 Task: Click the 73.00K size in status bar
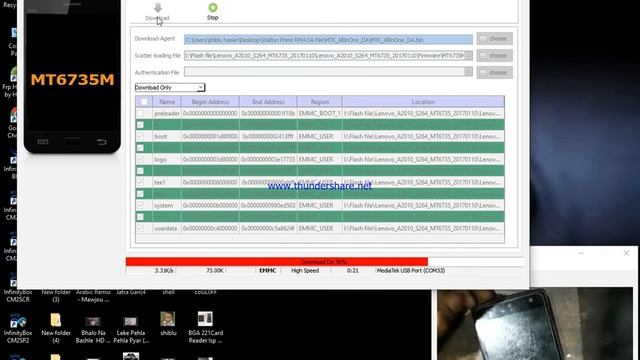[x=215, y=270]
